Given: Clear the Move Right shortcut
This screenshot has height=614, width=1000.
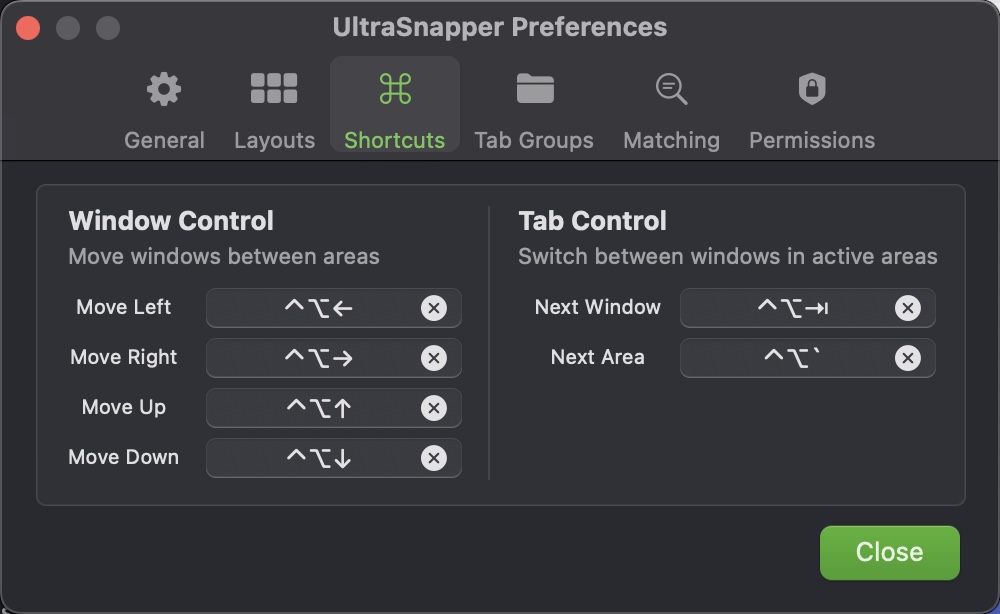Looking at the screenshot, I should pos(434,358).
